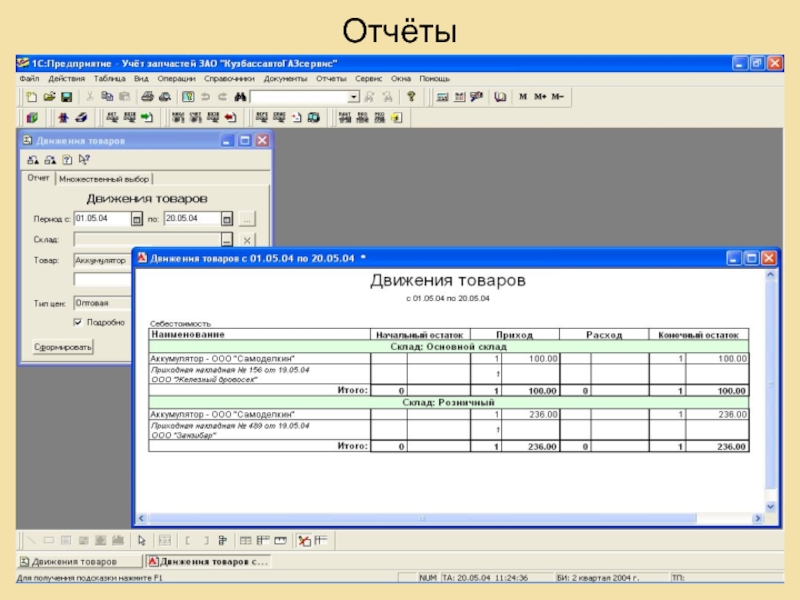Open calendar picker for period end date
The width and height of the screenshot is (800, 600).
point(227,218)
